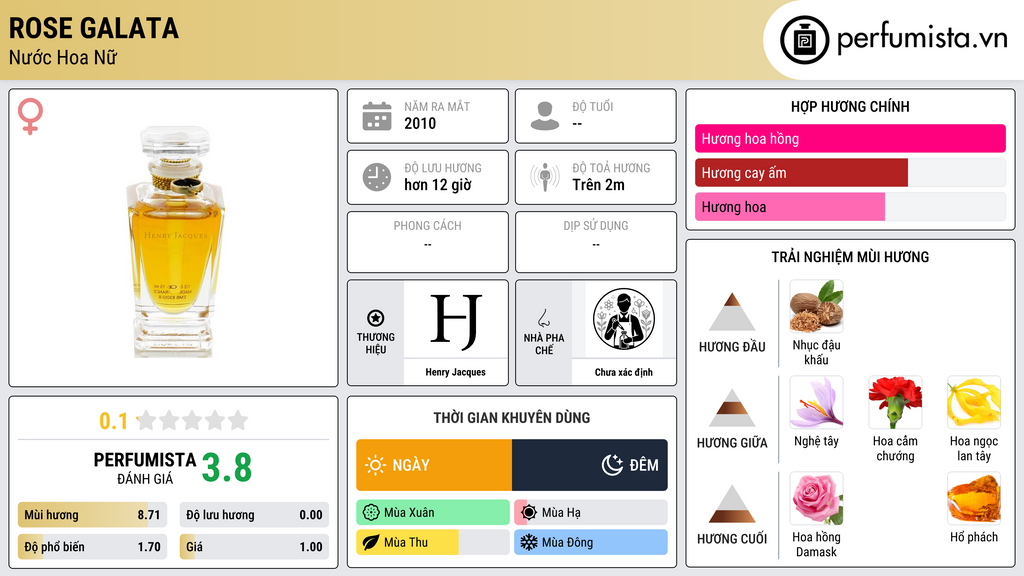Click the Mùa Thu season bar
This screenshot has height=576, width=1024.
[433, 542]
